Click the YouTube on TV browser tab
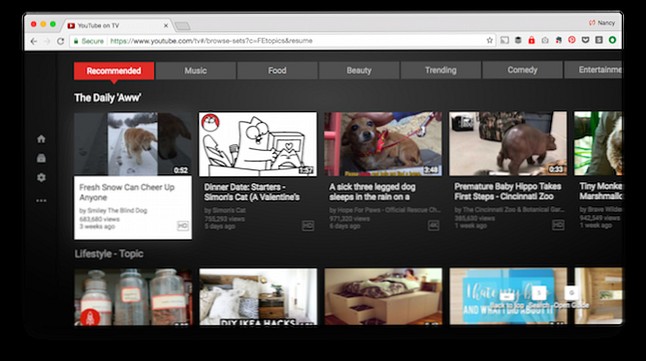Viewport: 646px width, 361px height. 117,26
